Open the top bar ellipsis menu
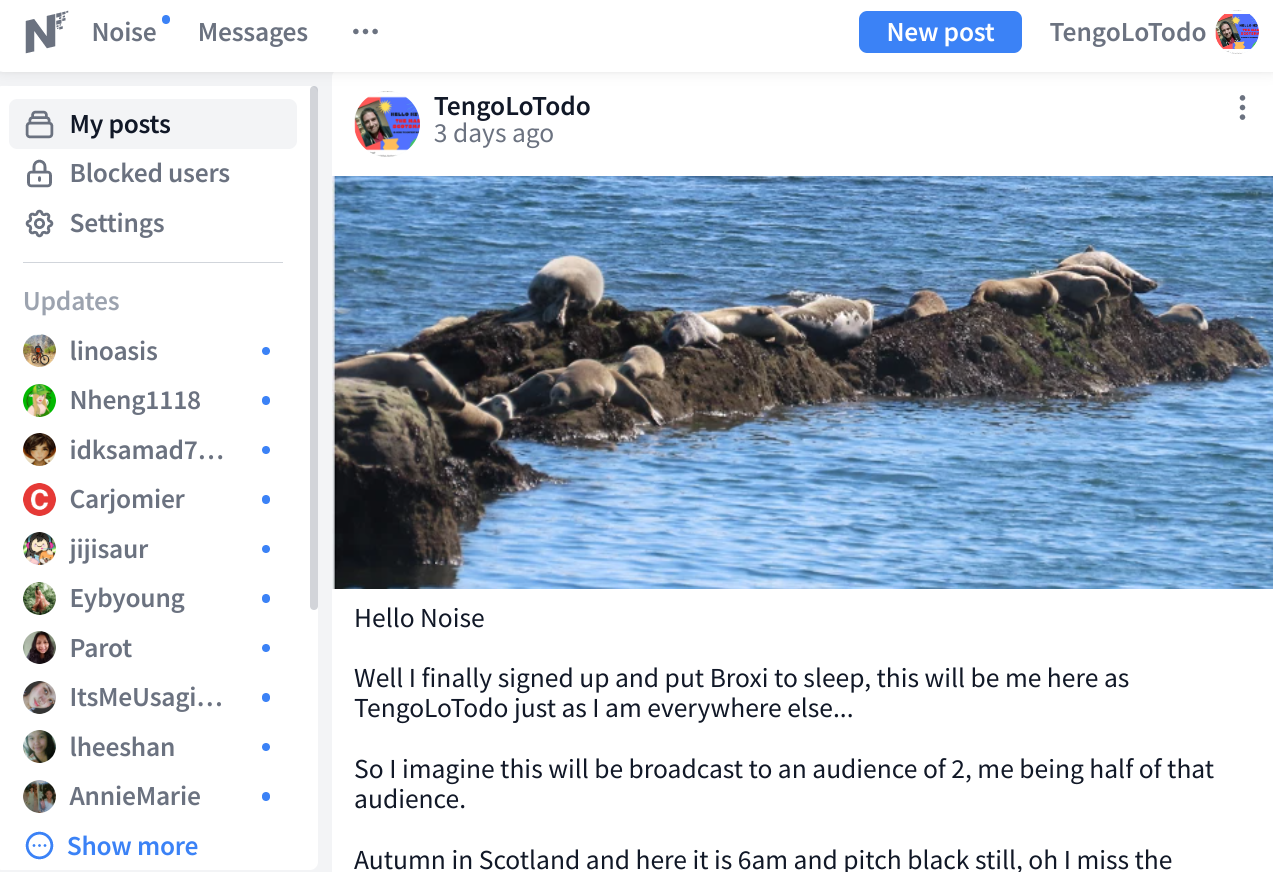This screenshot has height=872, width=1273. tap(365, 32)
